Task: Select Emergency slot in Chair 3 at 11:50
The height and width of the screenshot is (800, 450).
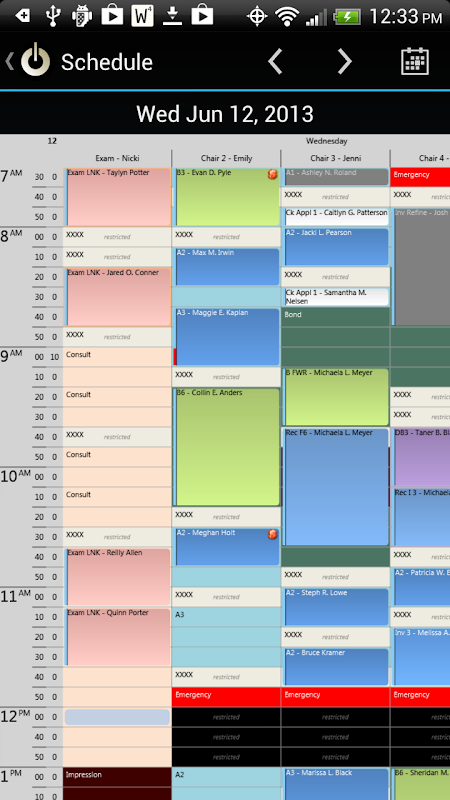Action: (x=335, y=697)
